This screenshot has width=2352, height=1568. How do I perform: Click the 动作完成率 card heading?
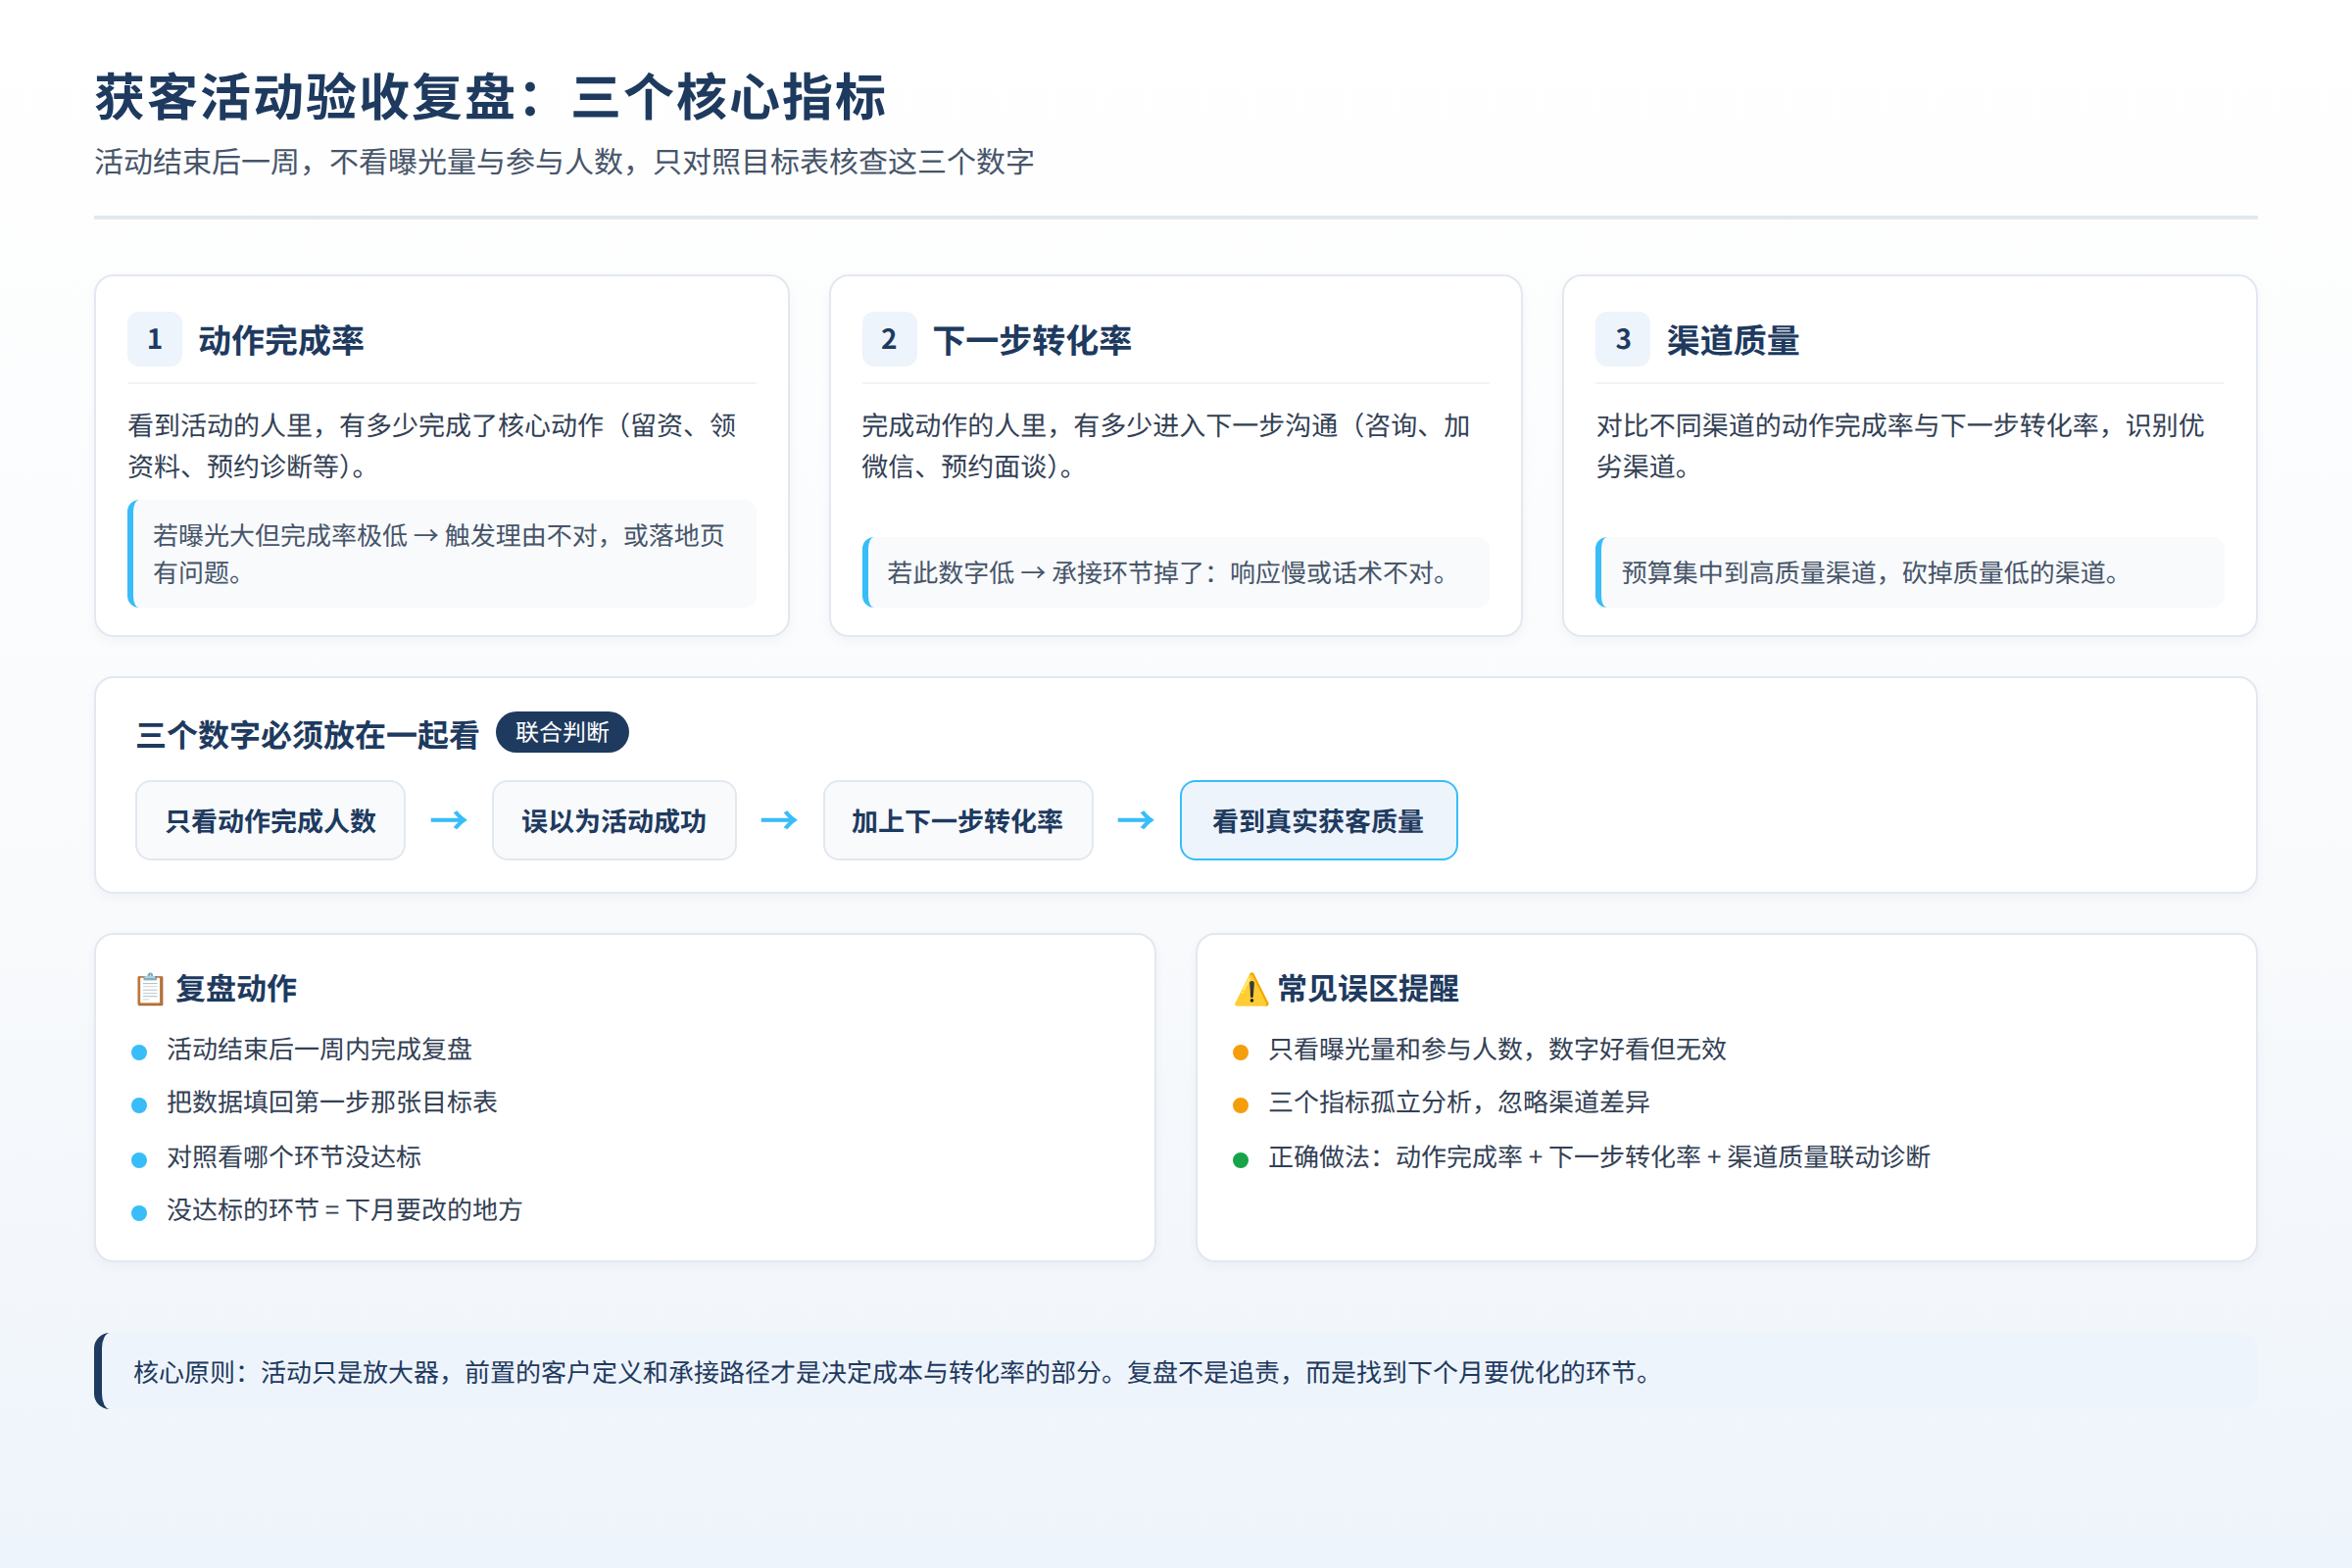point(281,340)
